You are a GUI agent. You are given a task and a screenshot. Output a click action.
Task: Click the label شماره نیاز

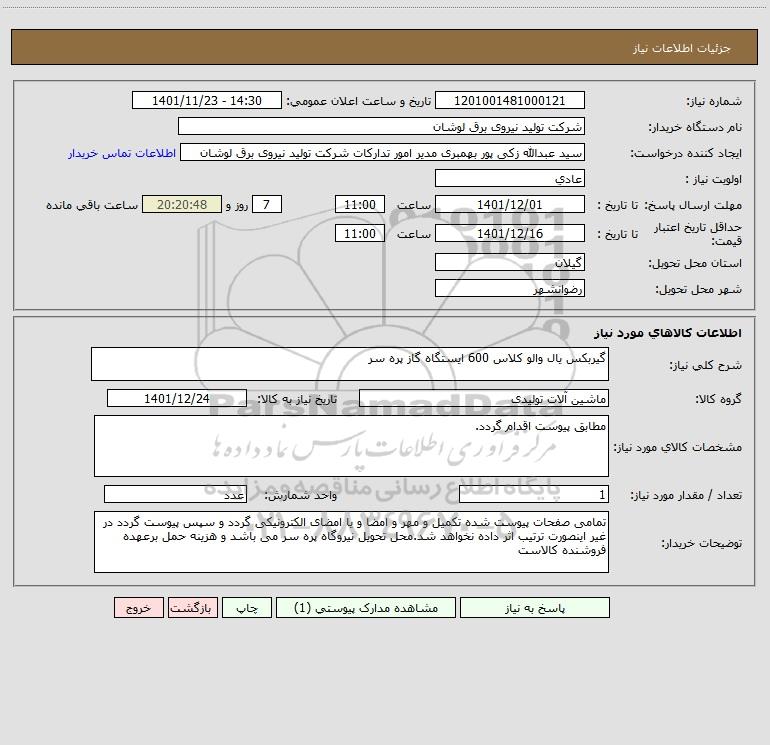714,101
